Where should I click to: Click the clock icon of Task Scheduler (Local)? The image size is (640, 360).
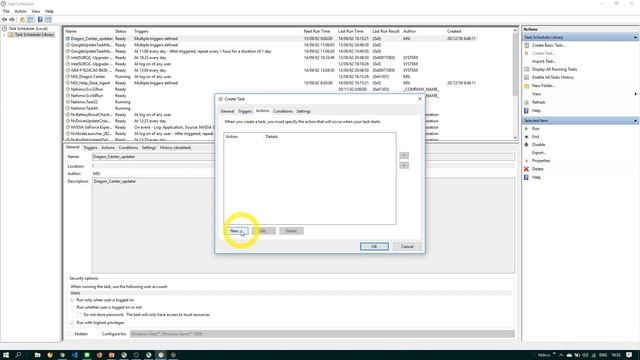[x=4, y=29]
